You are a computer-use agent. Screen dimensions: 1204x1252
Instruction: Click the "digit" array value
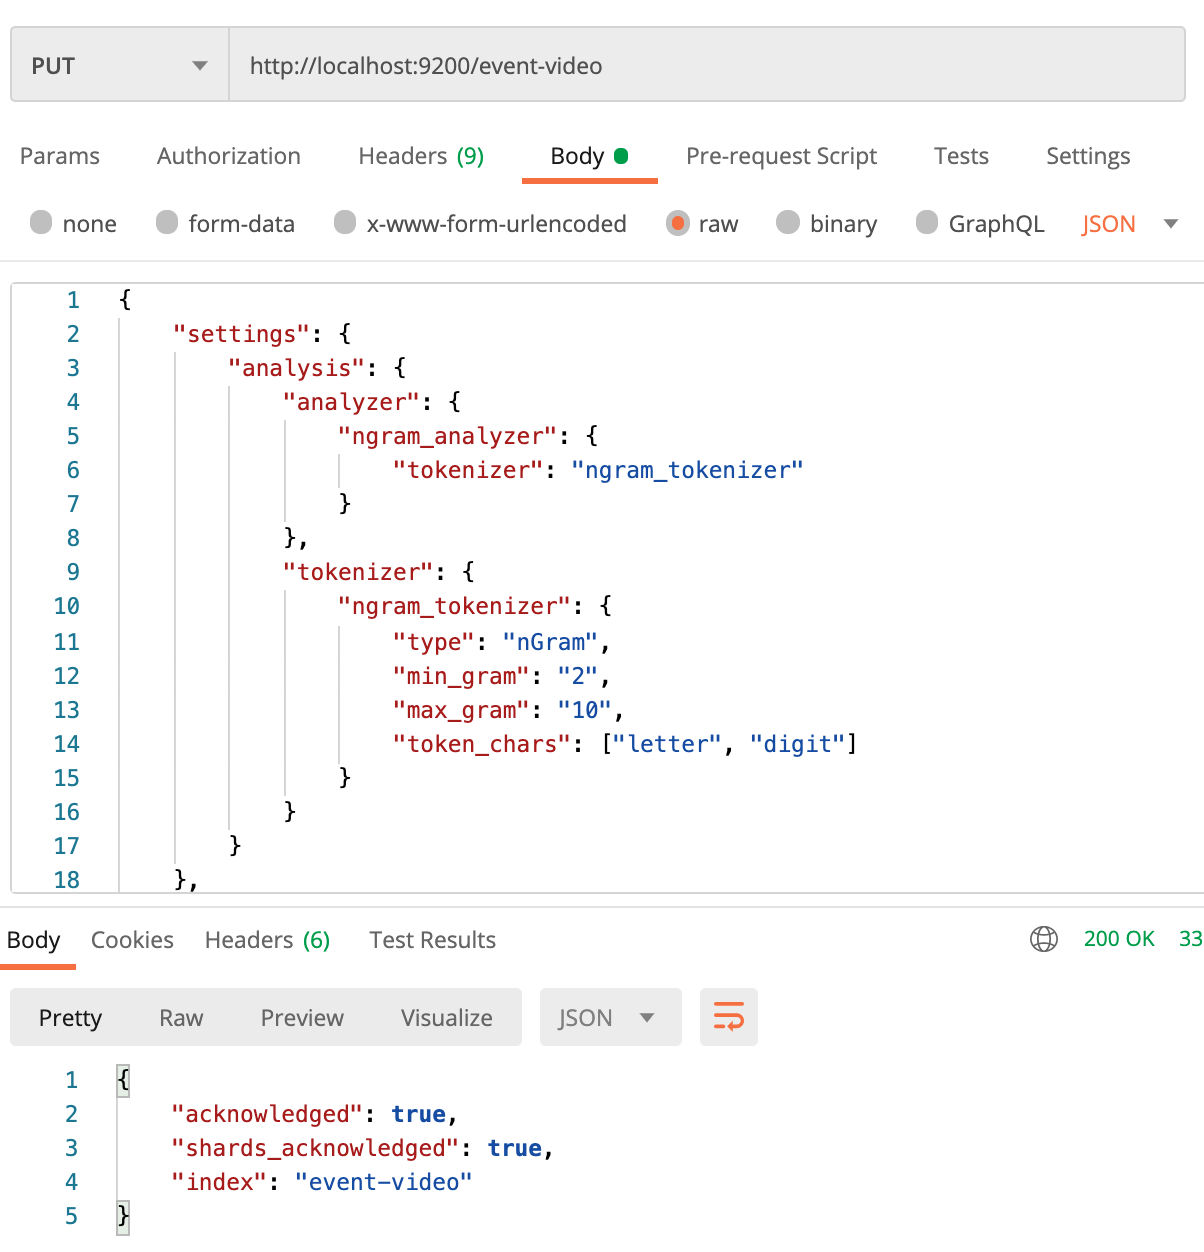798,744
